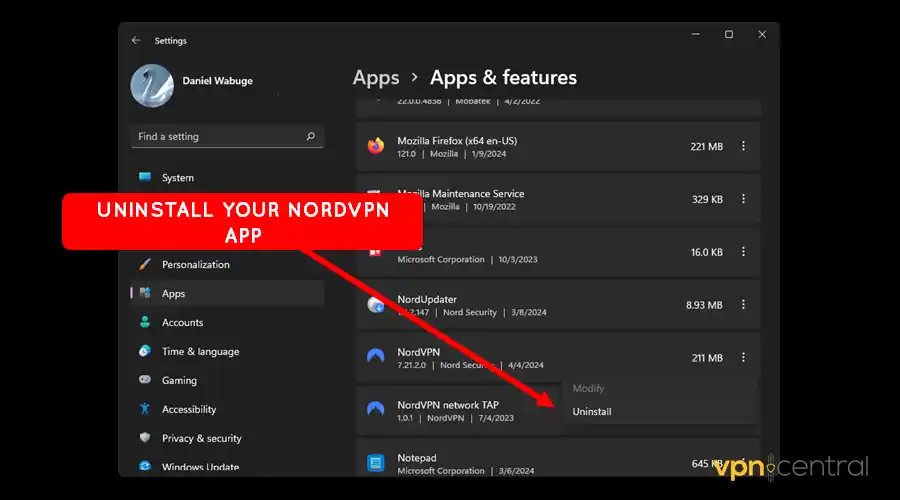Select the NordVPN 7.21.2.0 entry name
Image resolution: width=900 pixels, height=500 pixels.
418,352
